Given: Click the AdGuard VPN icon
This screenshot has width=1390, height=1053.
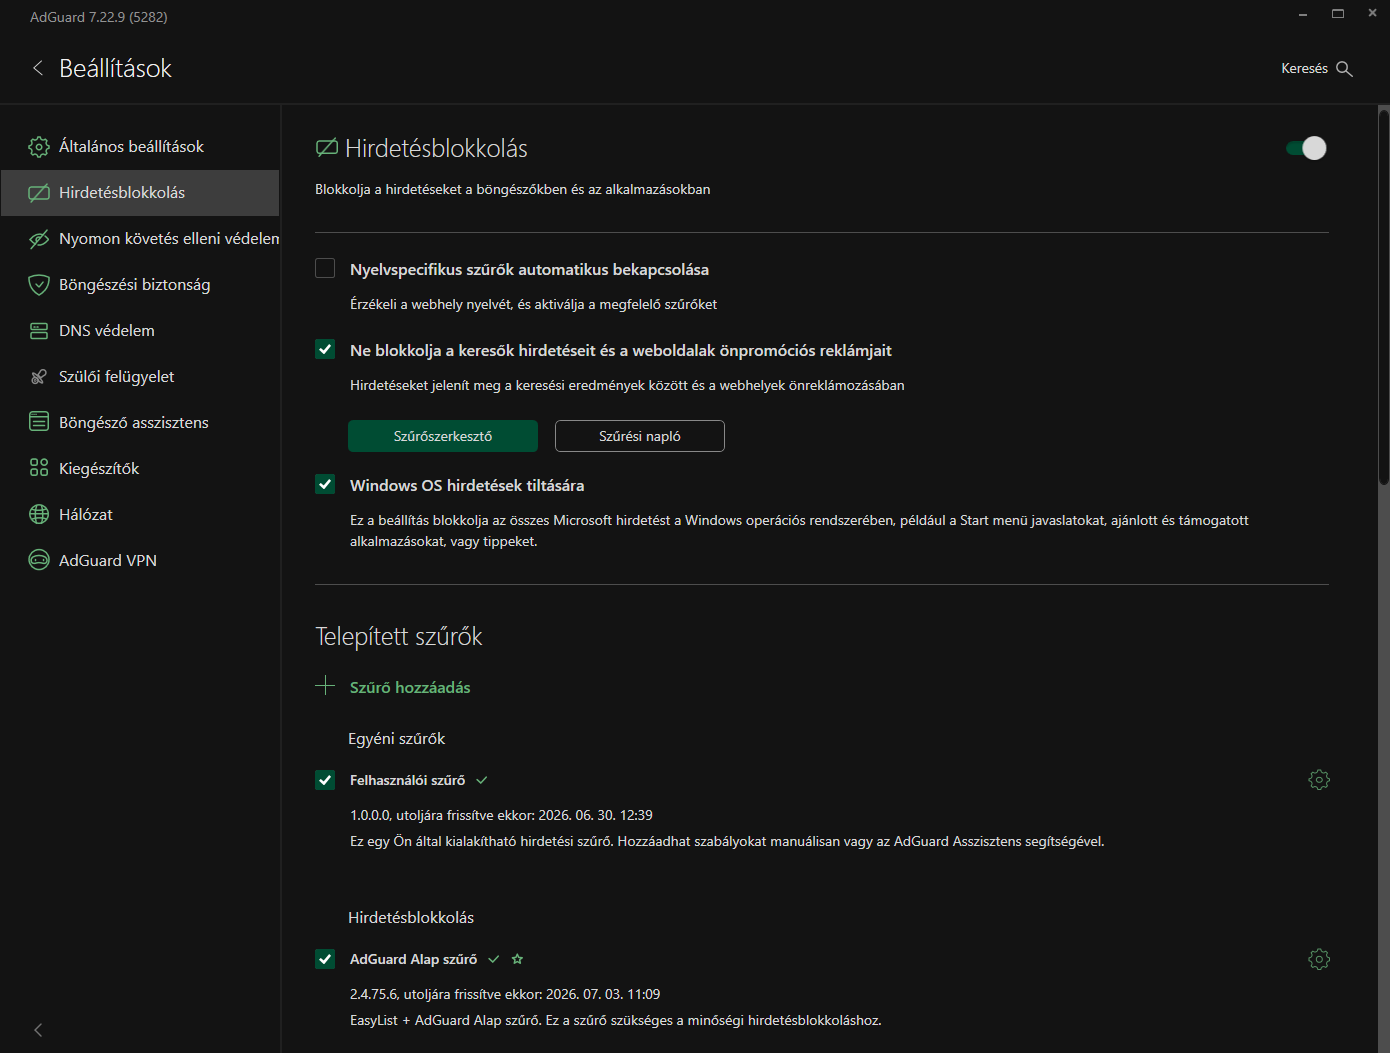Looking at the screenshot, I should [x=39, y=560].
